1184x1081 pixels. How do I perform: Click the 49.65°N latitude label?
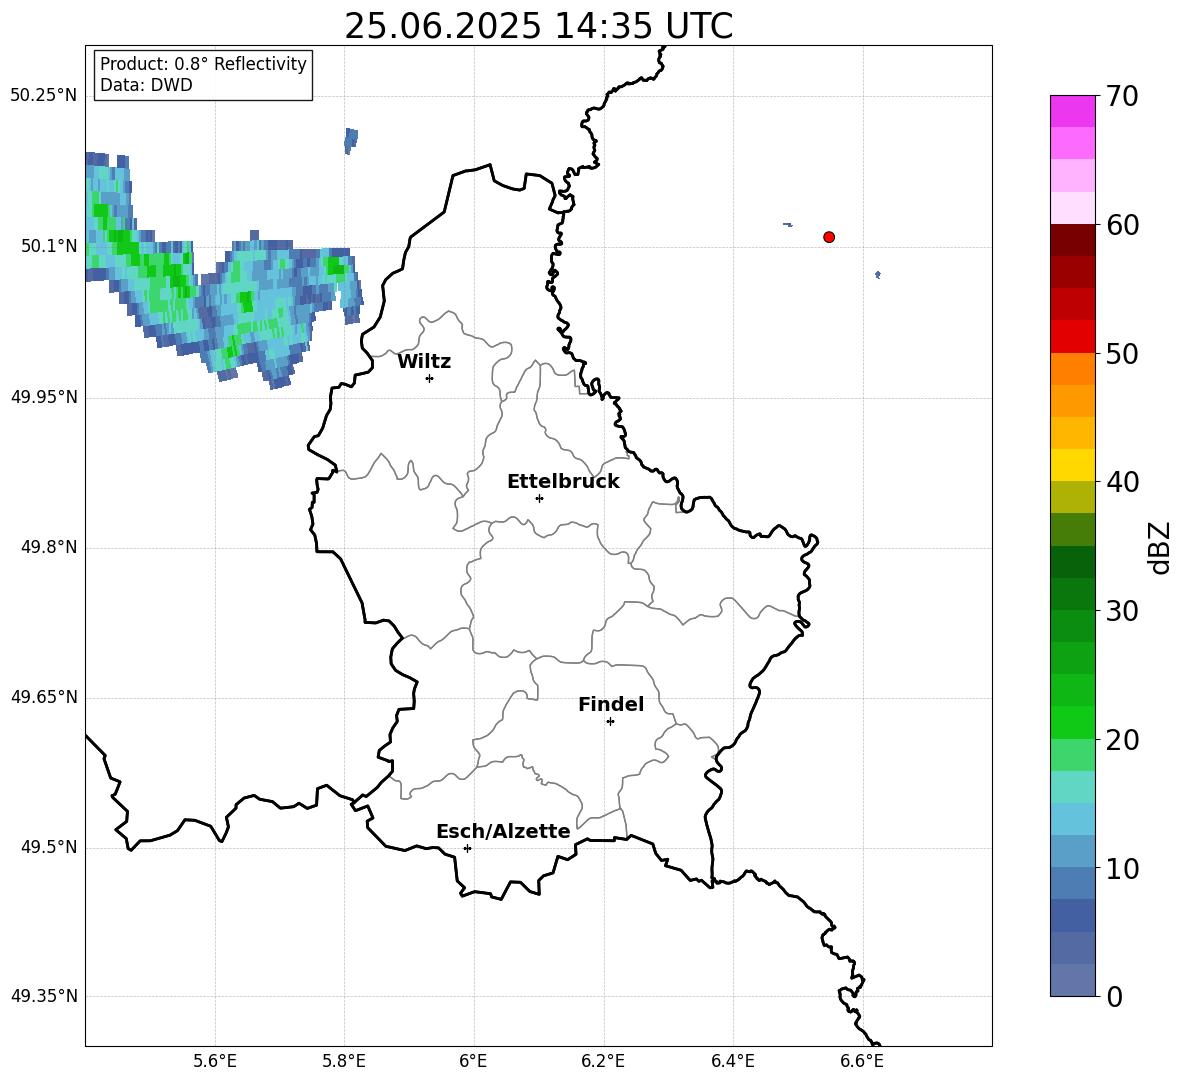pyautogui.click(x=44, y=696)
